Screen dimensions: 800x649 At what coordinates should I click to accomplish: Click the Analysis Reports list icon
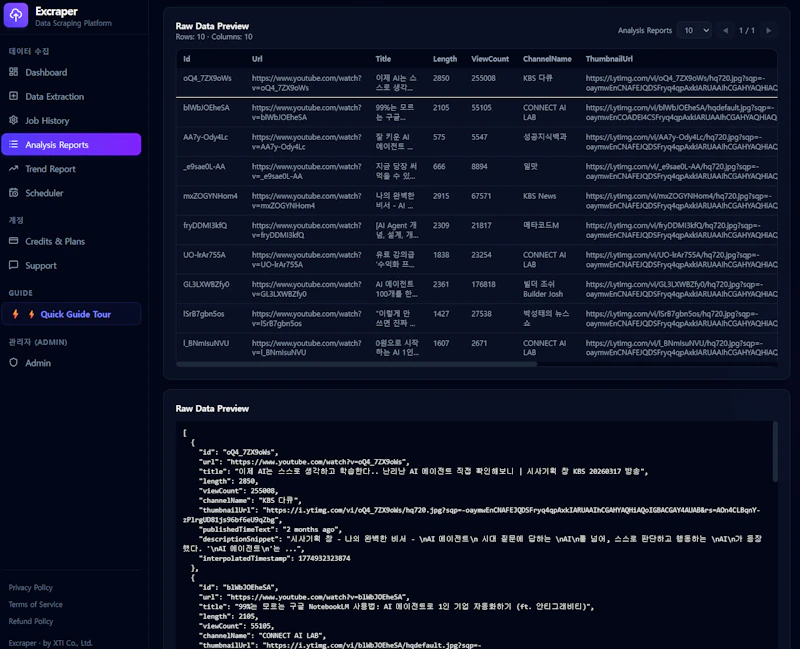14,144
